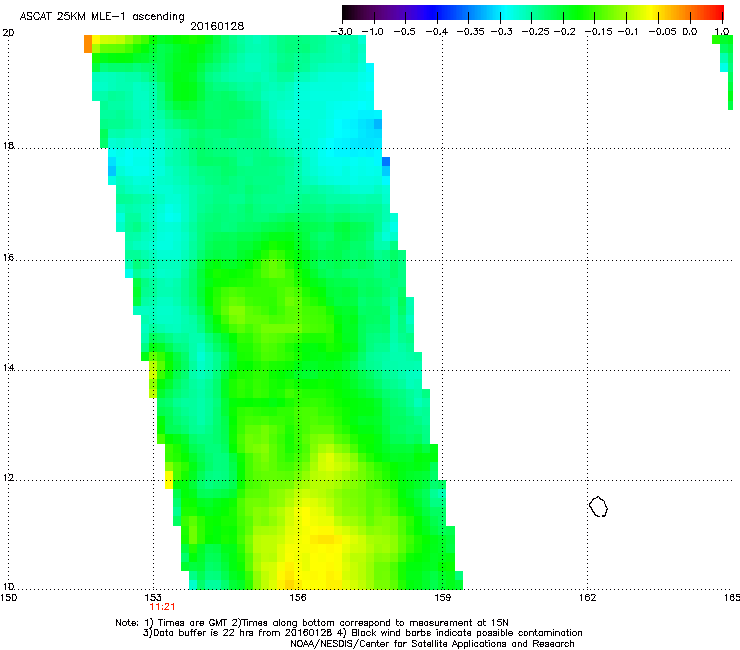Click the colorbar tick label -0.3
740x650 pixels.
502,32
